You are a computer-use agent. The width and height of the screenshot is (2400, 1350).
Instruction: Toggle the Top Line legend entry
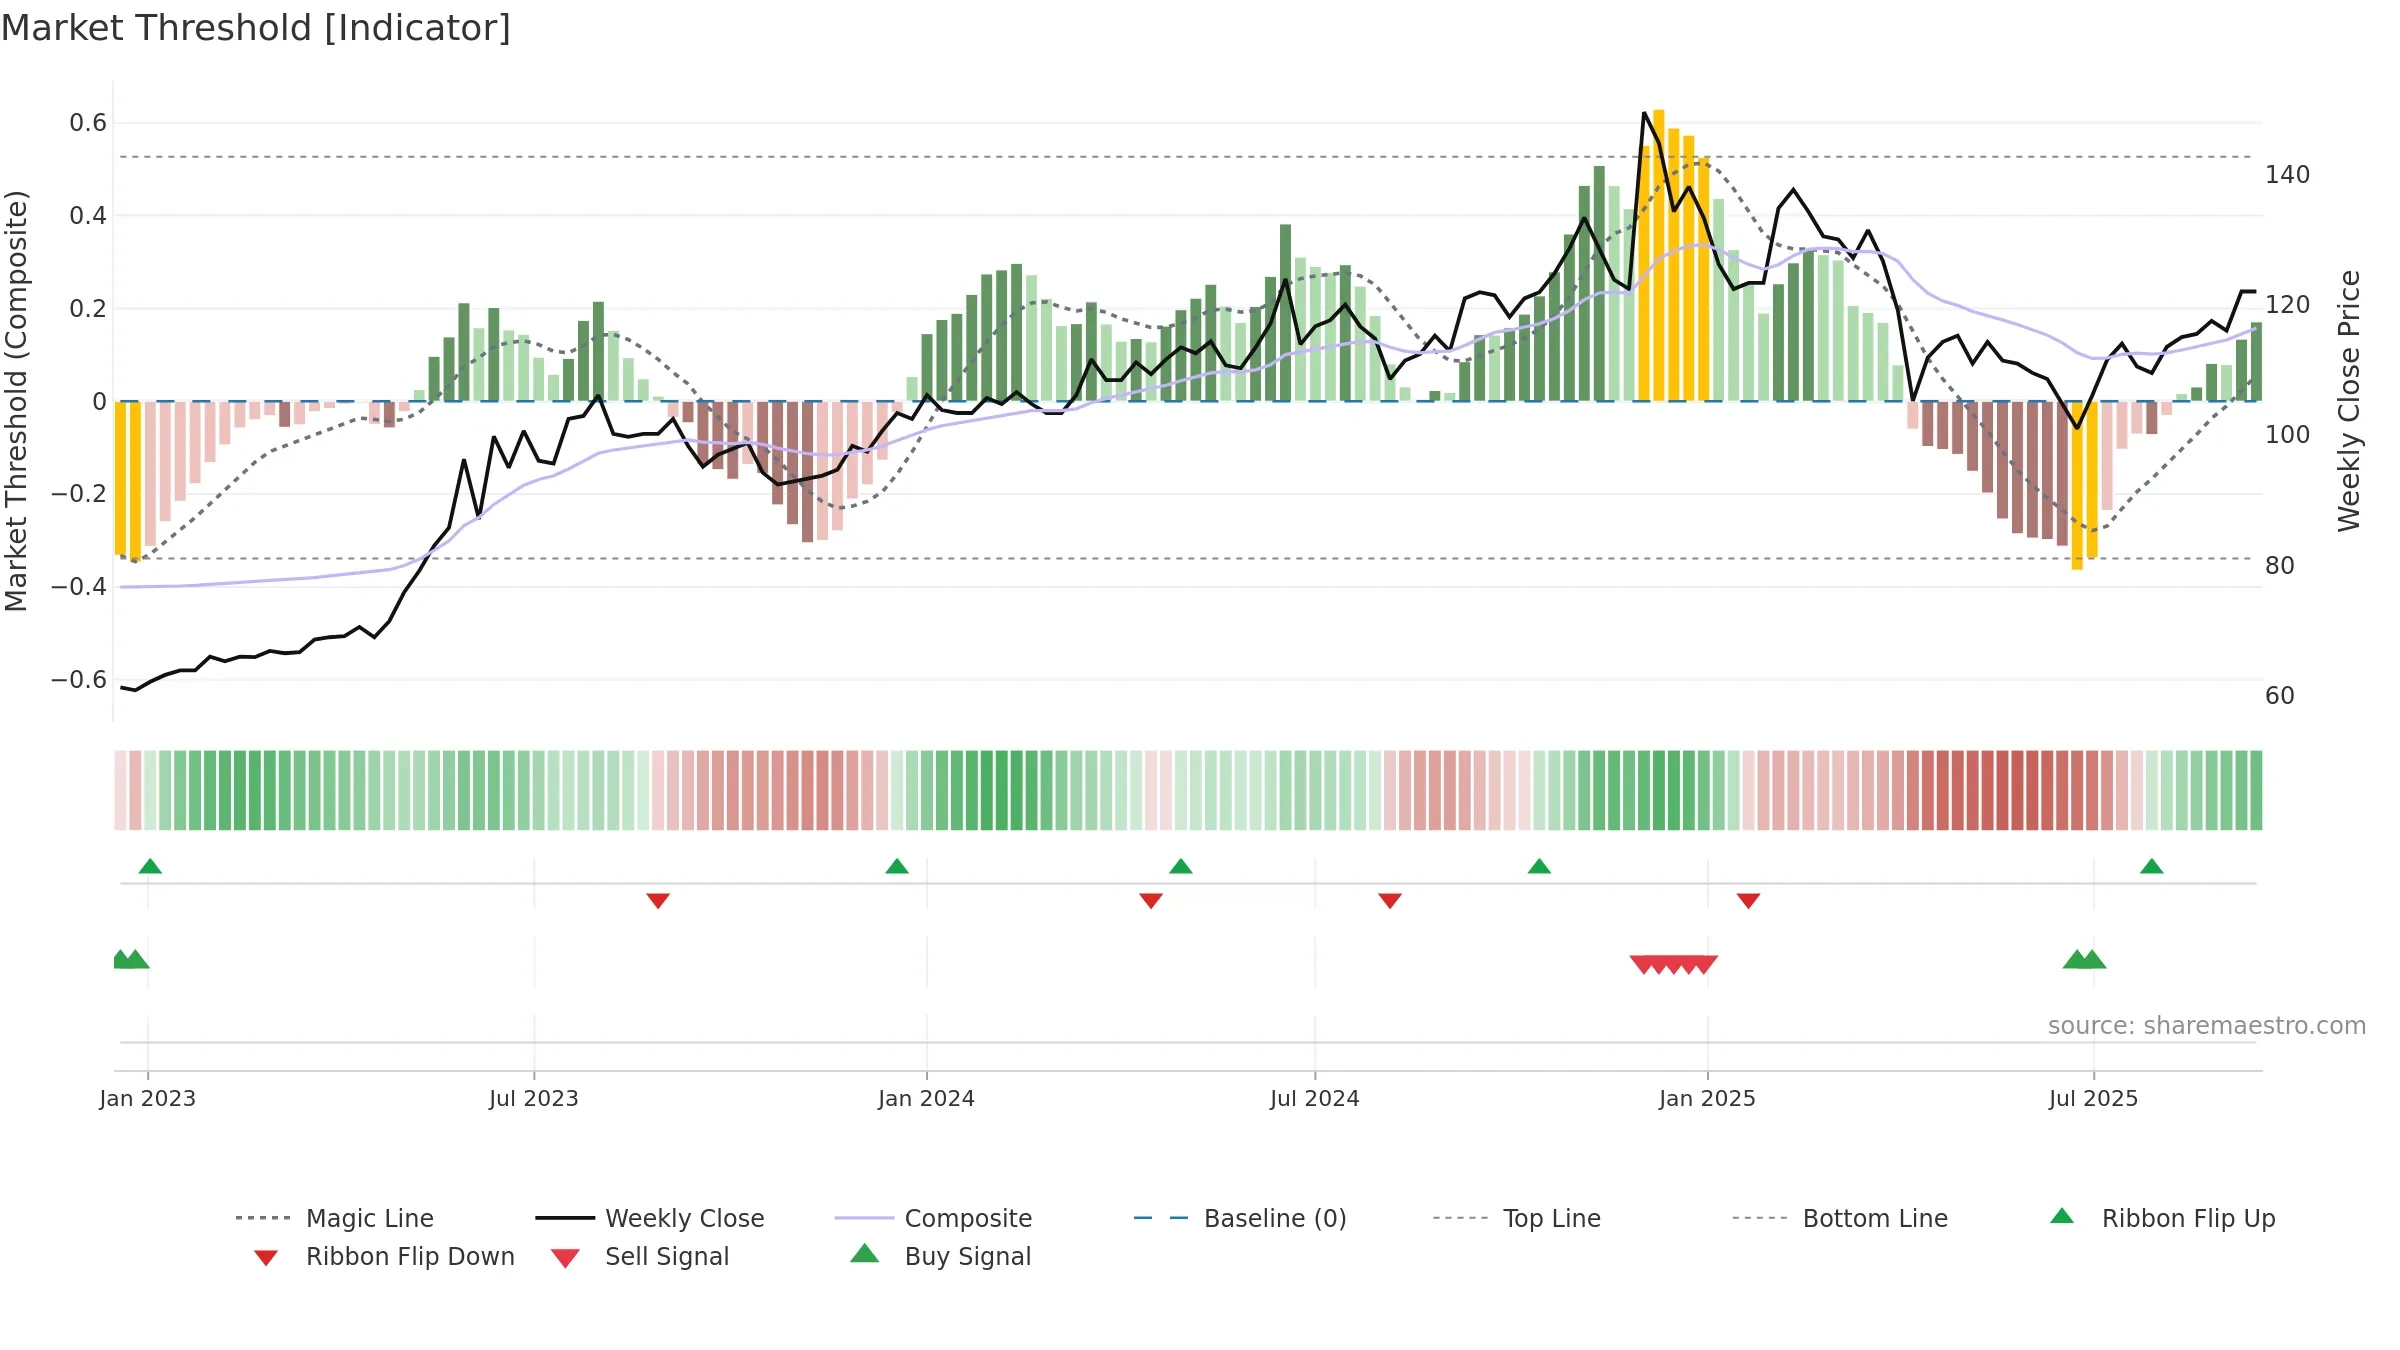coord(1517,1218)
